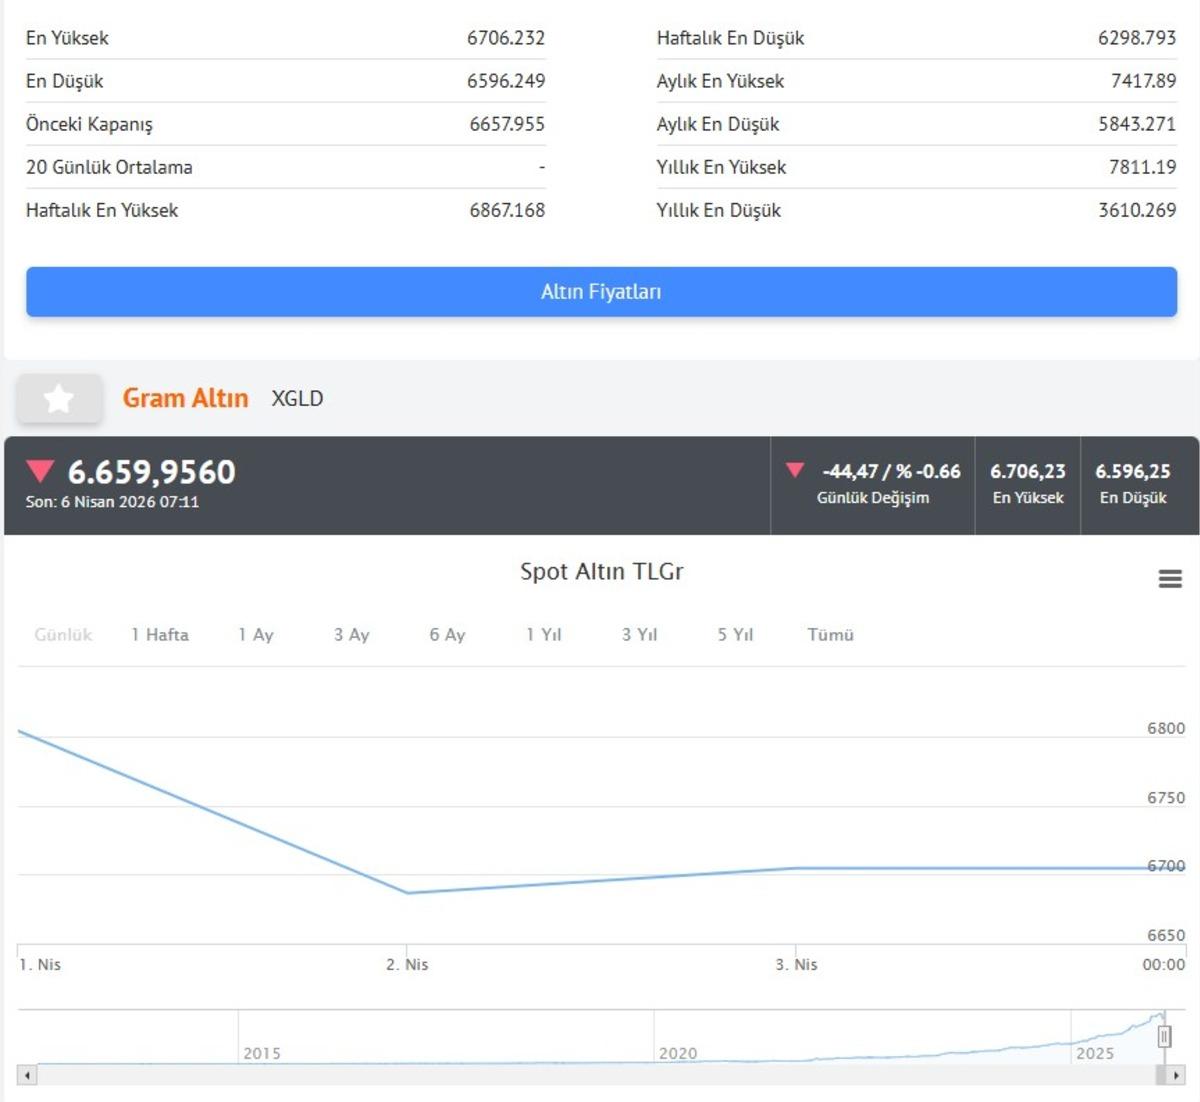Click the navigator scrollbar right arrow
The width and height of the screenshot is (1200, 1102).
pos(1174,1075)
